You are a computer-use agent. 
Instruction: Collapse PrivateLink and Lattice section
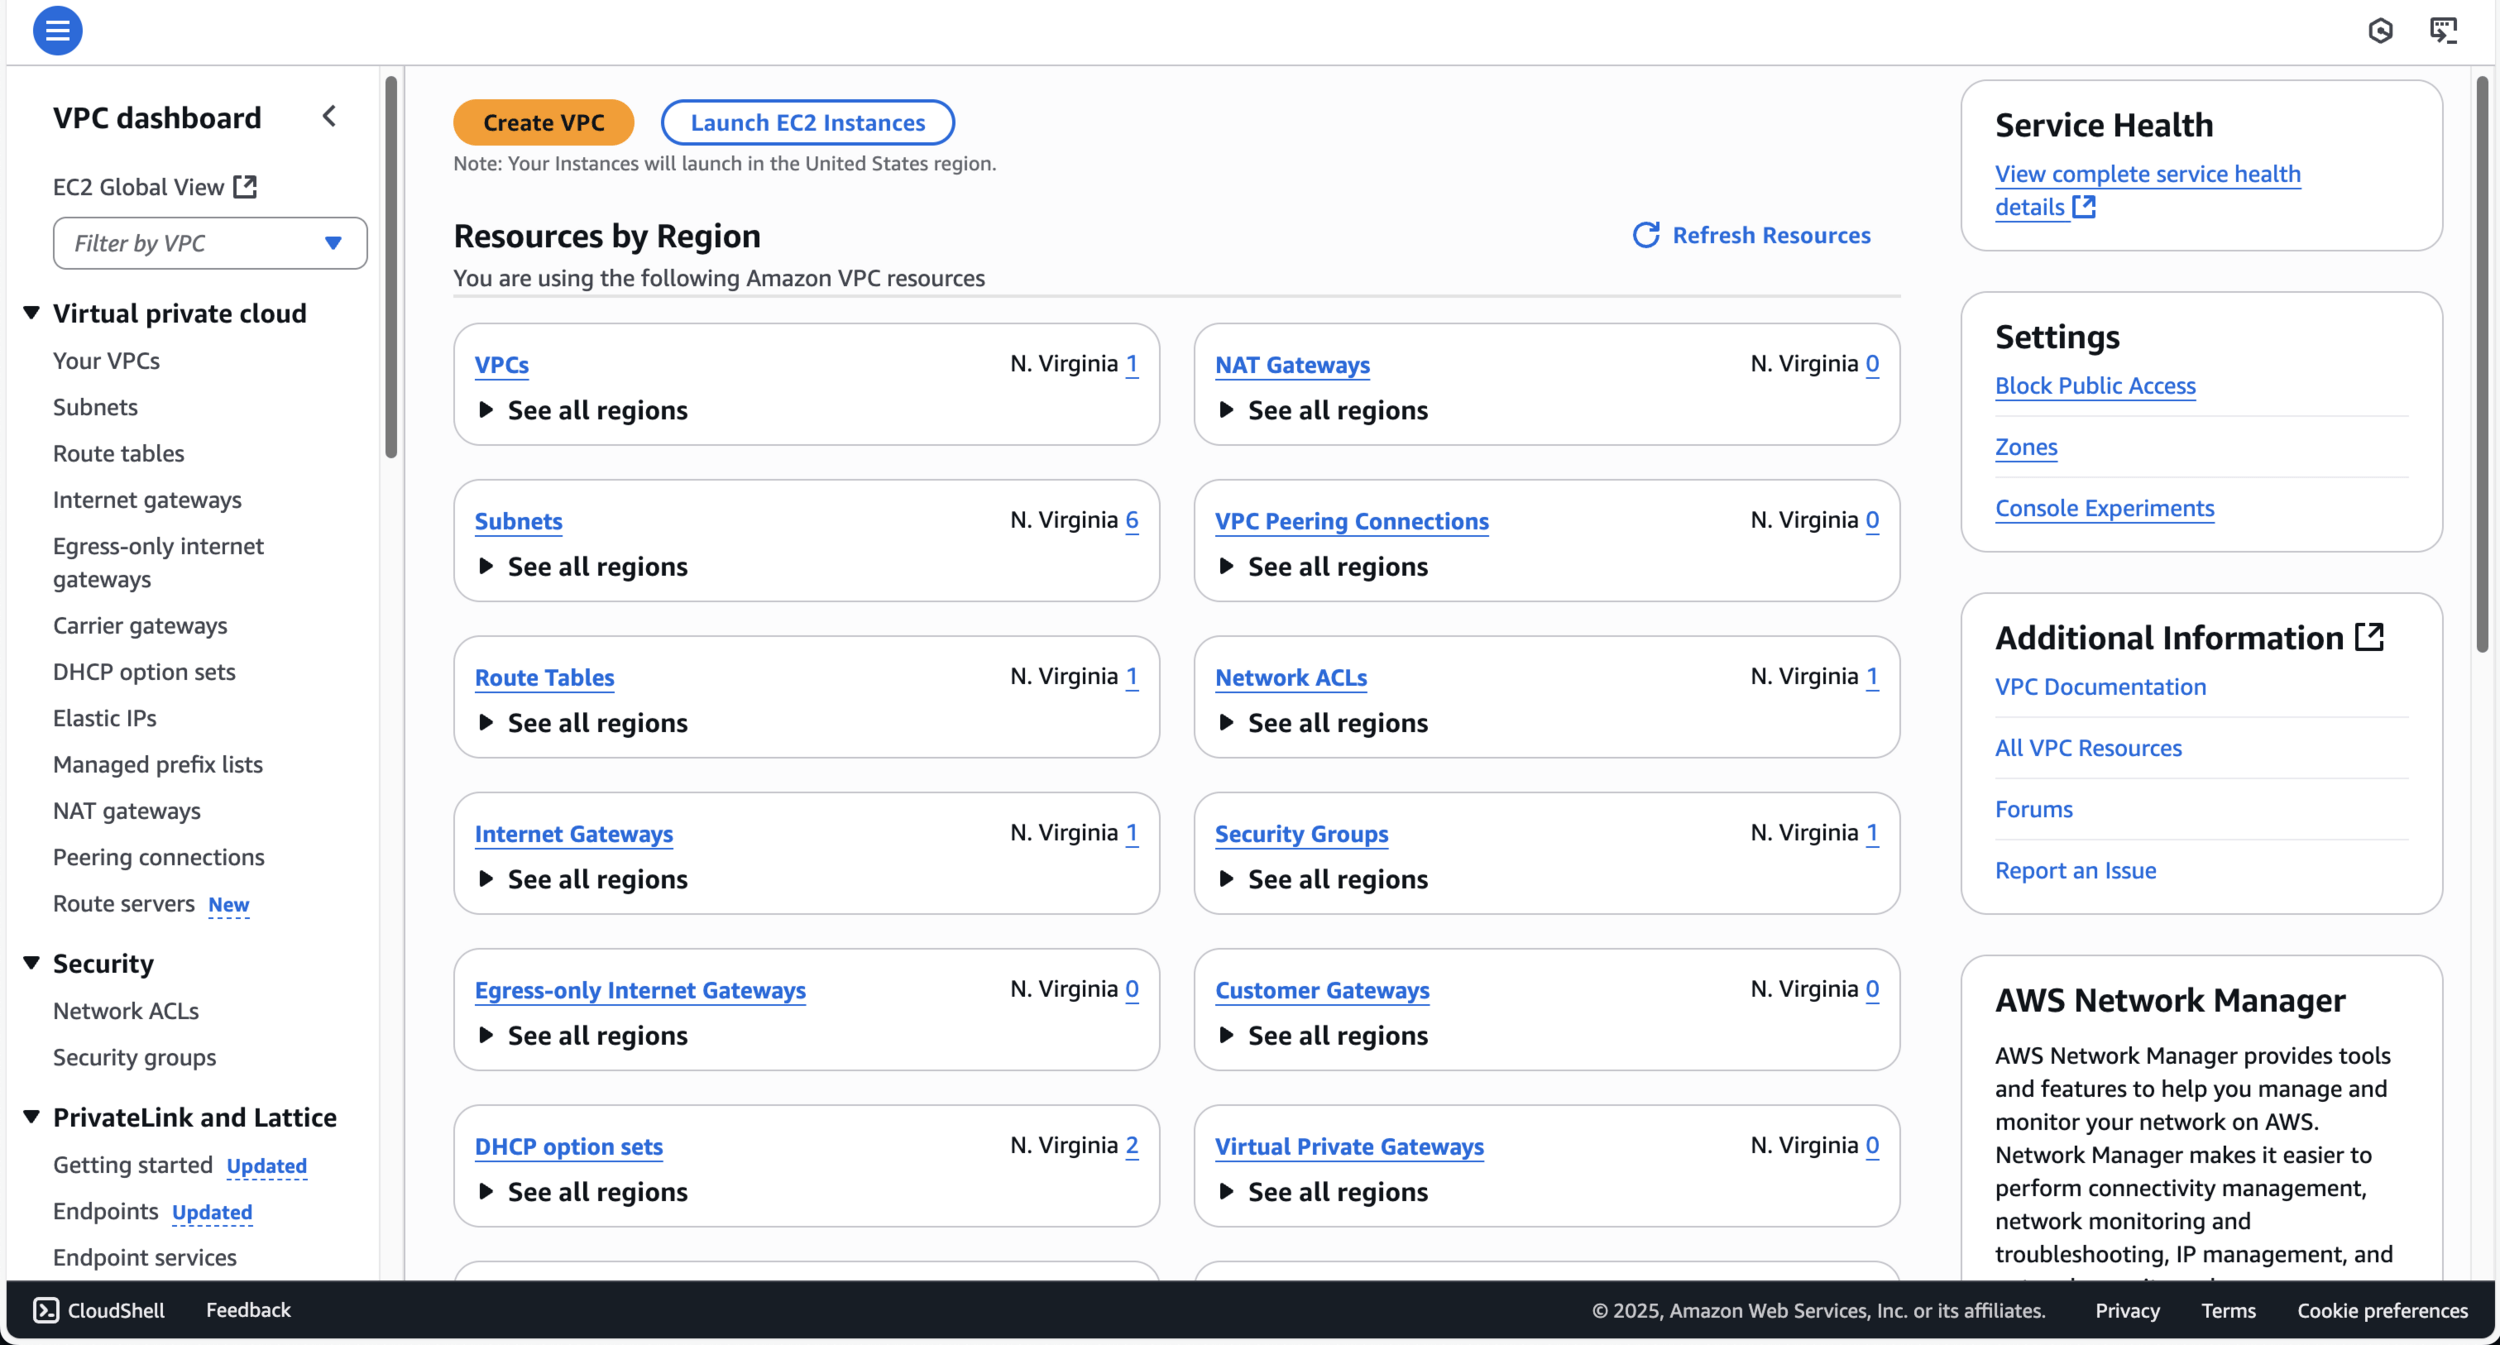coord(32,1117)
